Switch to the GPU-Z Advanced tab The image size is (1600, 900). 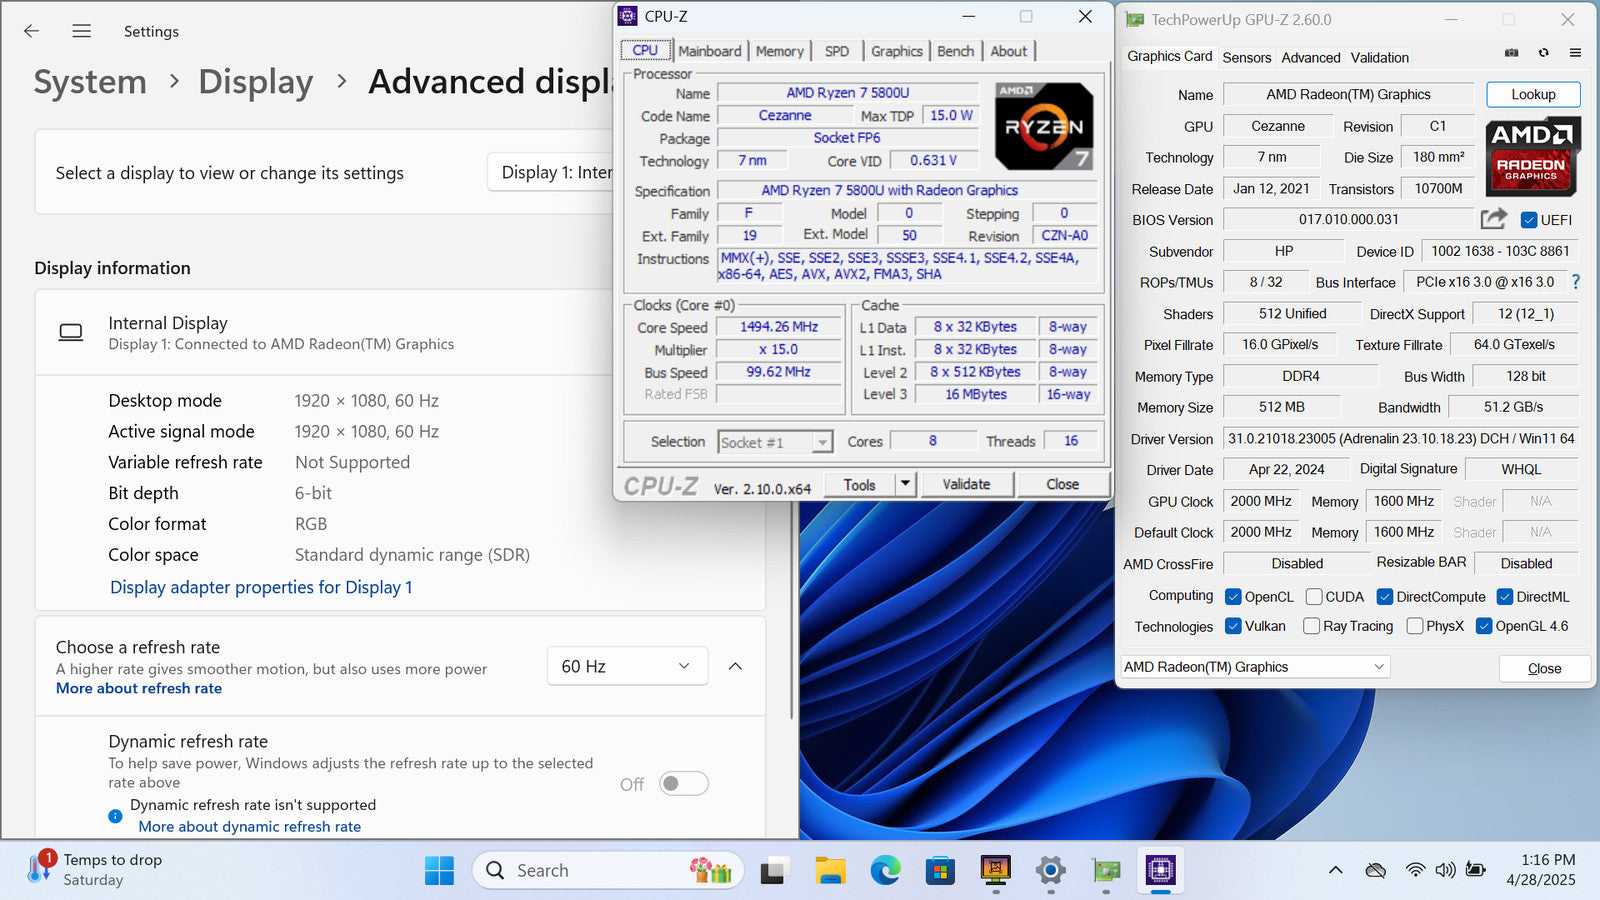tap(1311, 58)
